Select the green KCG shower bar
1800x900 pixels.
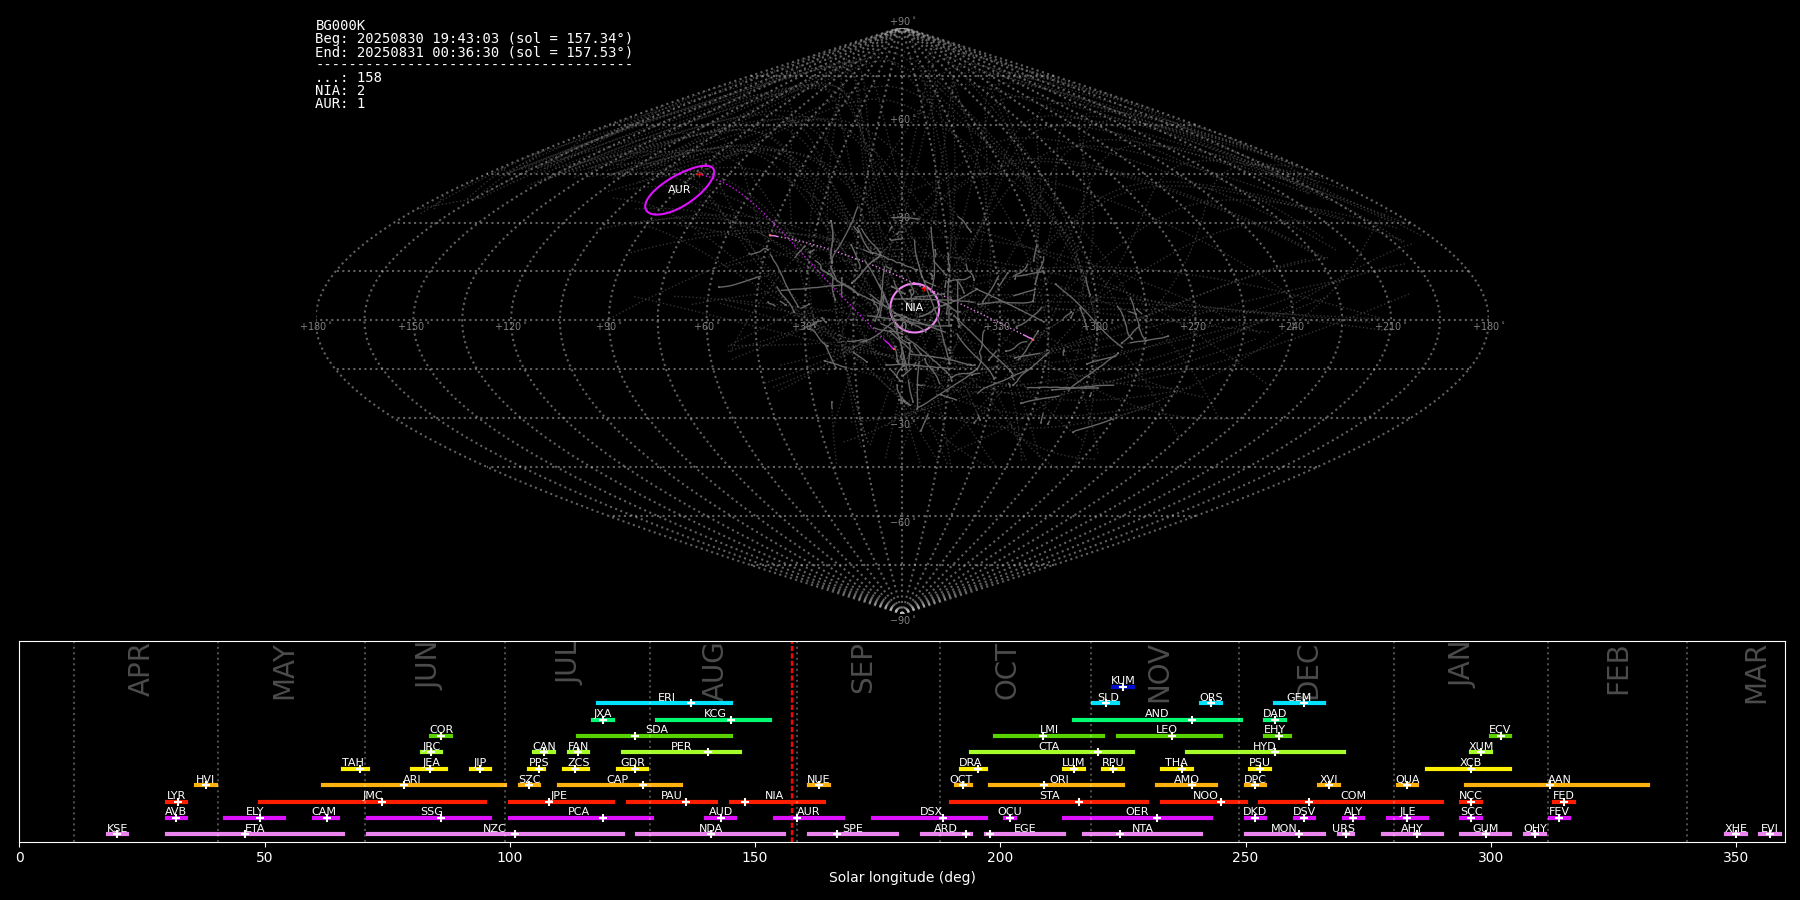tap(713, 720)
